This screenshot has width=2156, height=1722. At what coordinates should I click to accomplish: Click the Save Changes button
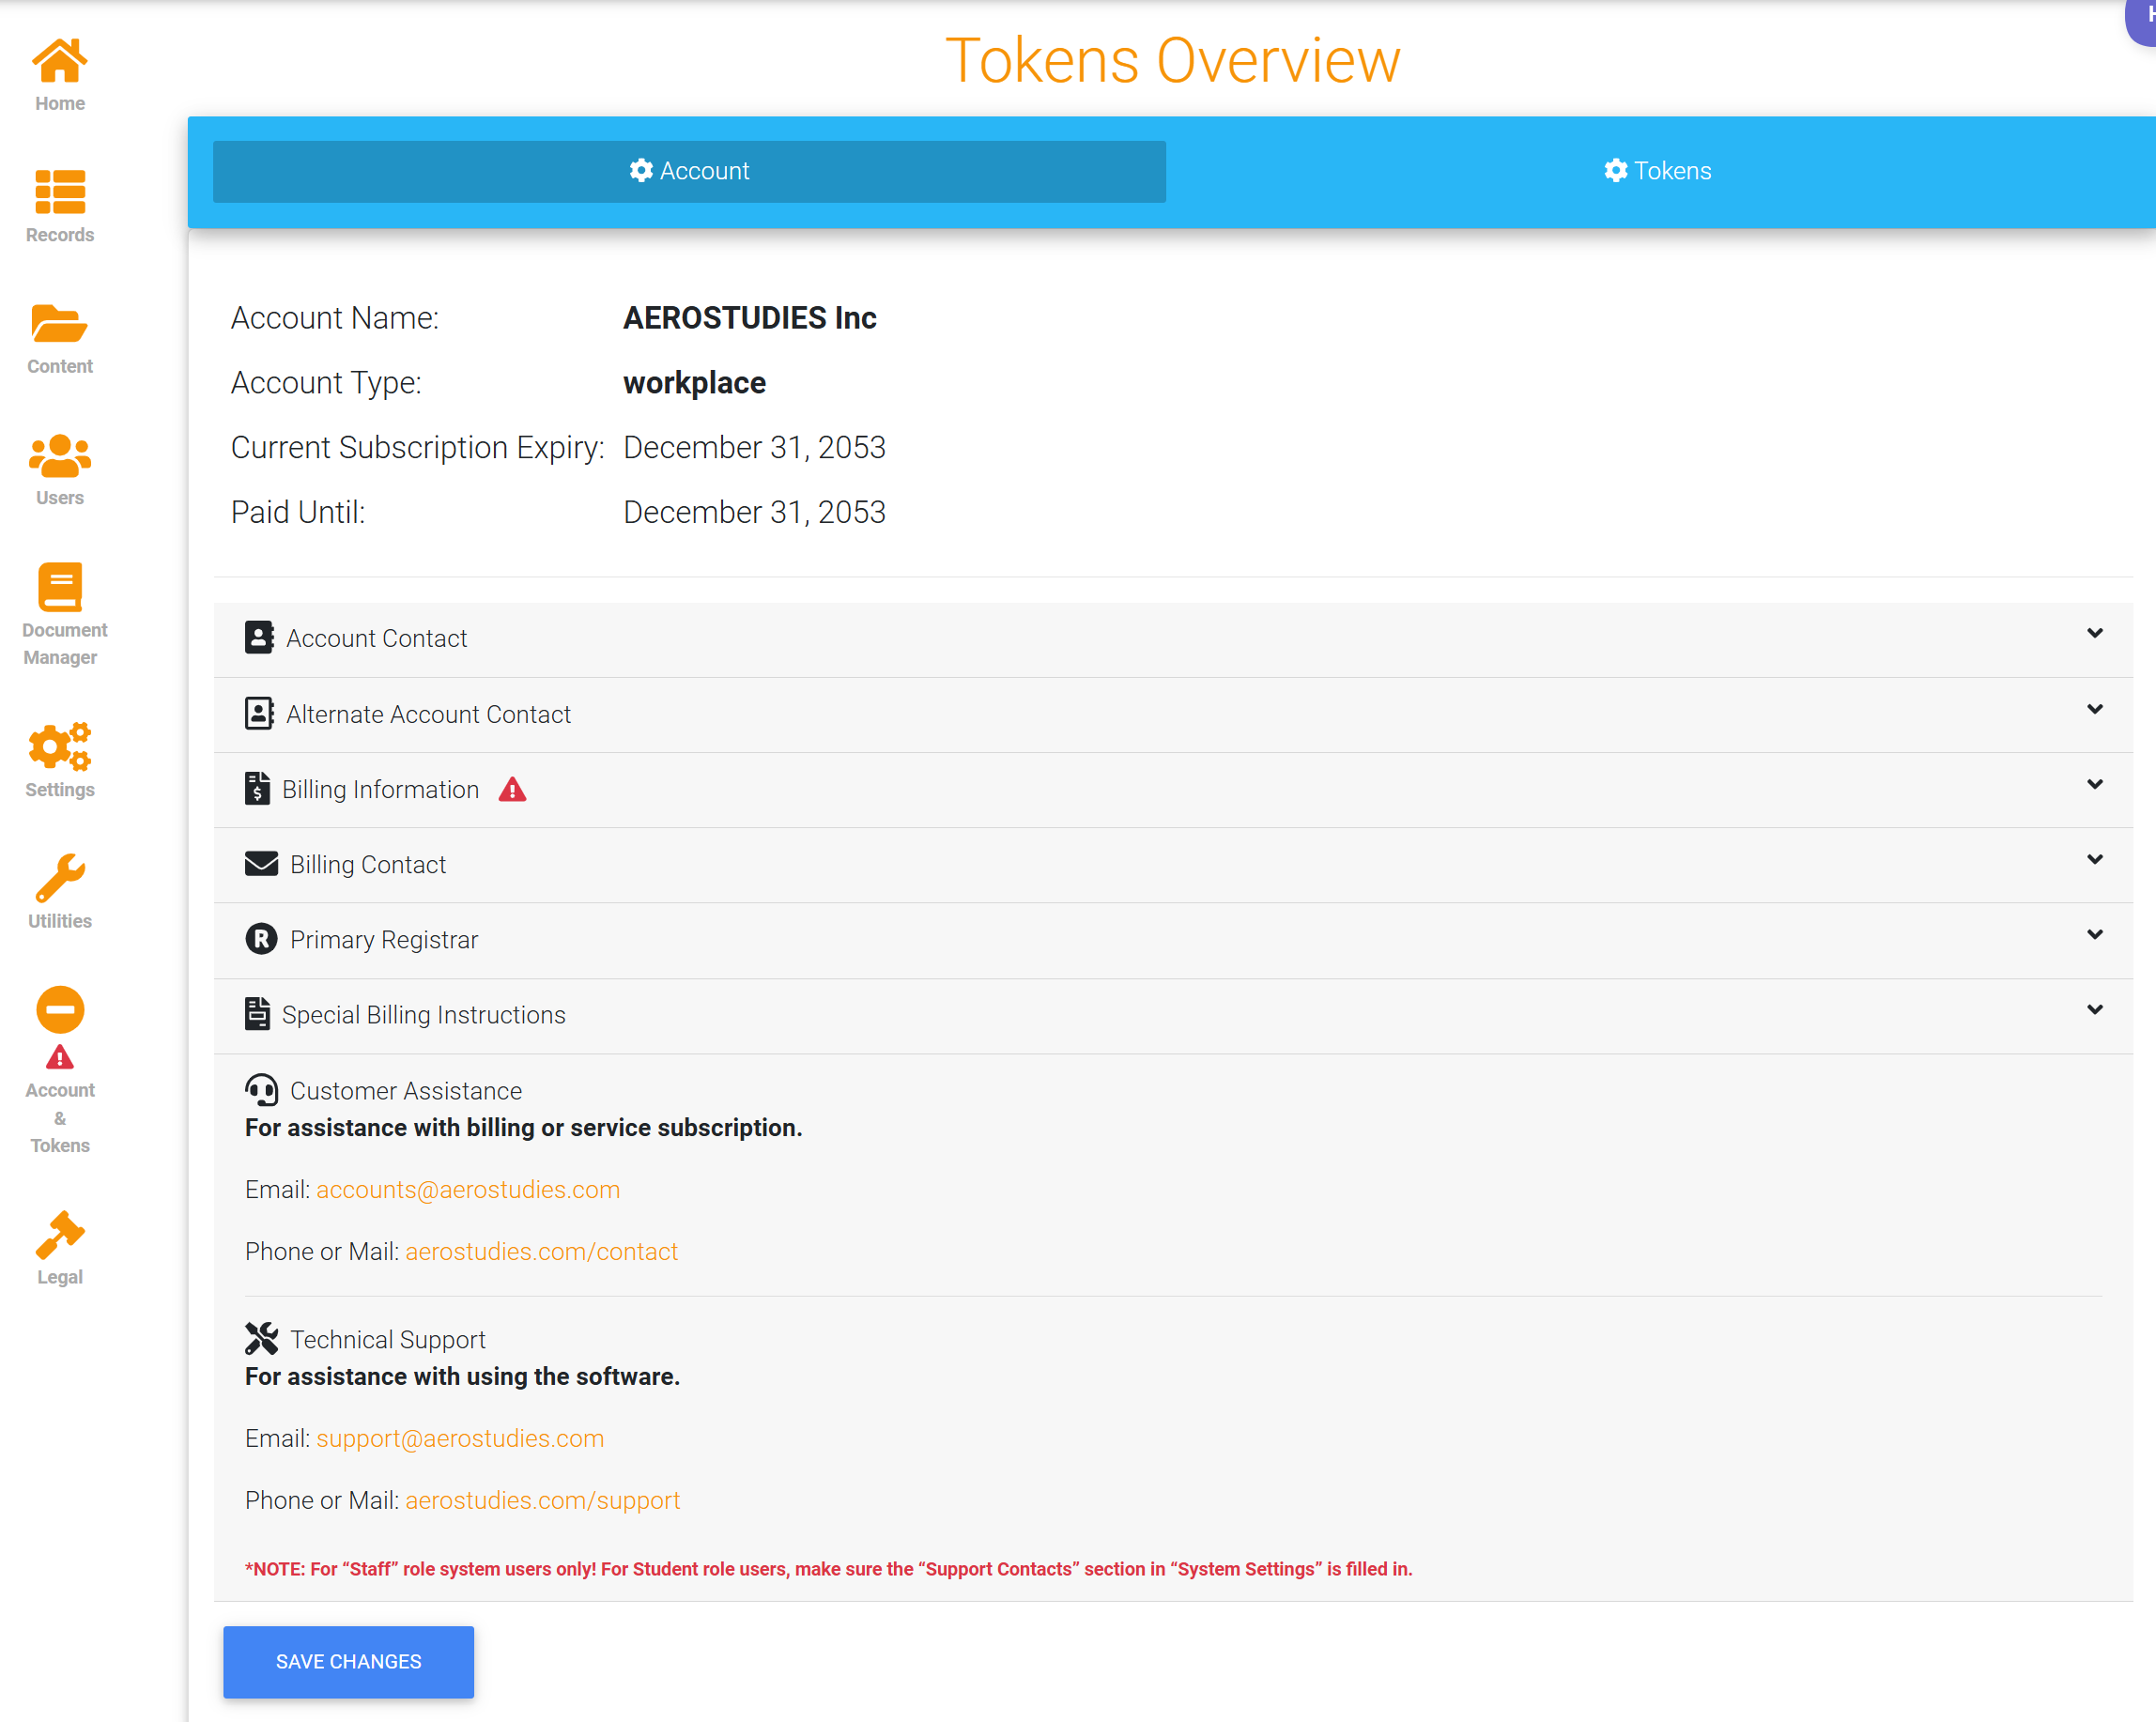tap(348, 1661)
